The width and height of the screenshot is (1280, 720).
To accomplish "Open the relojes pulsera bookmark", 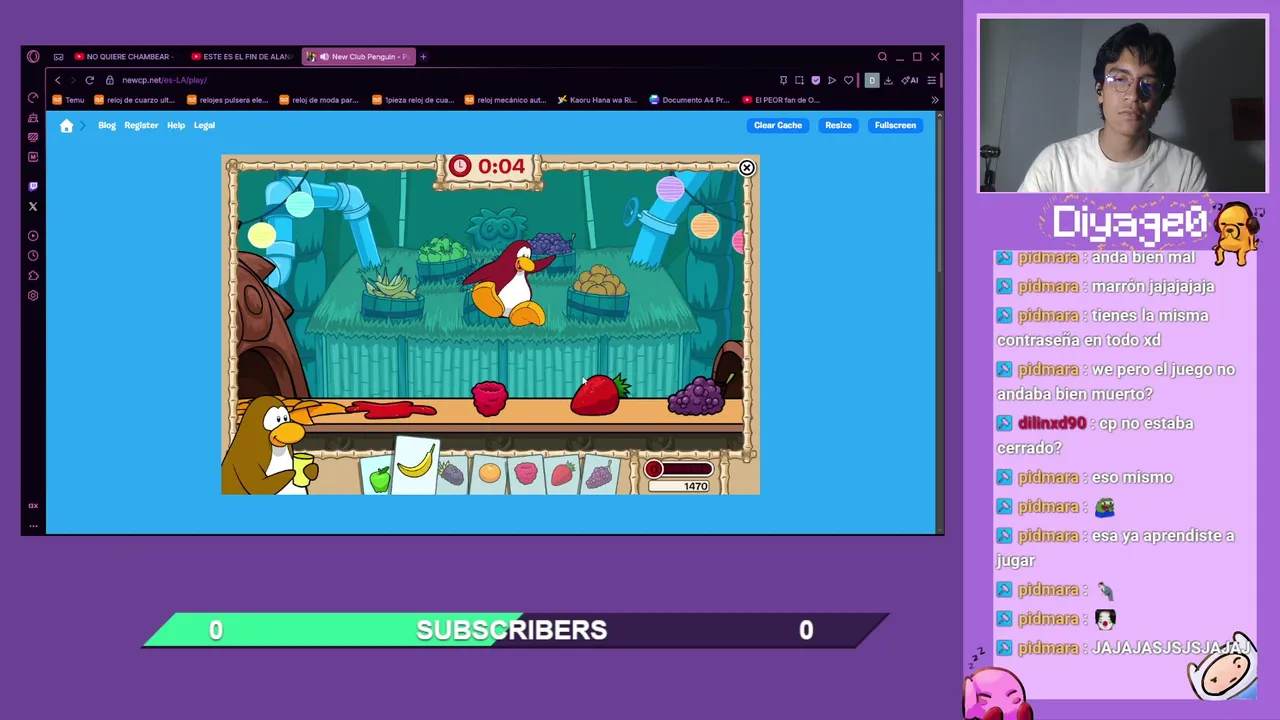I will 228,100.
